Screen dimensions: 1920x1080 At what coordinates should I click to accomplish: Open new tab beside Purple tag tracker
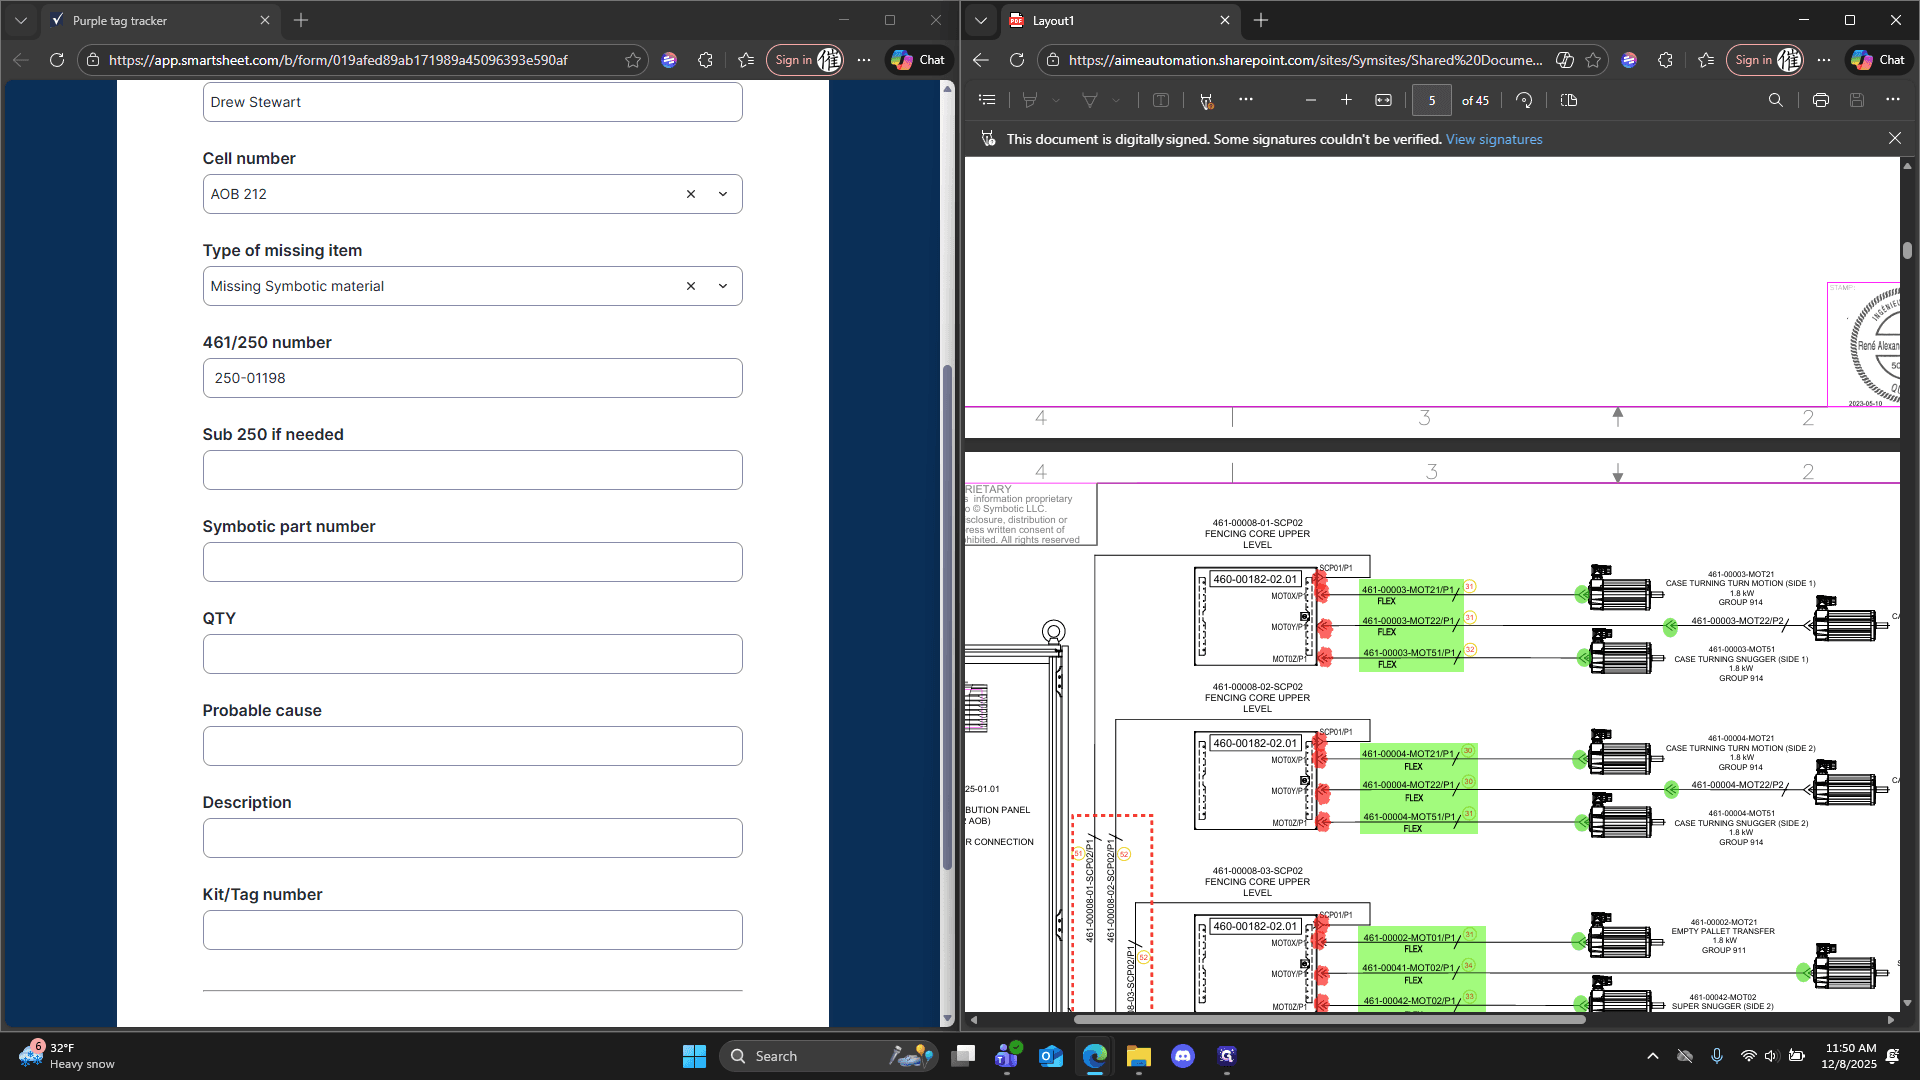[x=301, y=20]
